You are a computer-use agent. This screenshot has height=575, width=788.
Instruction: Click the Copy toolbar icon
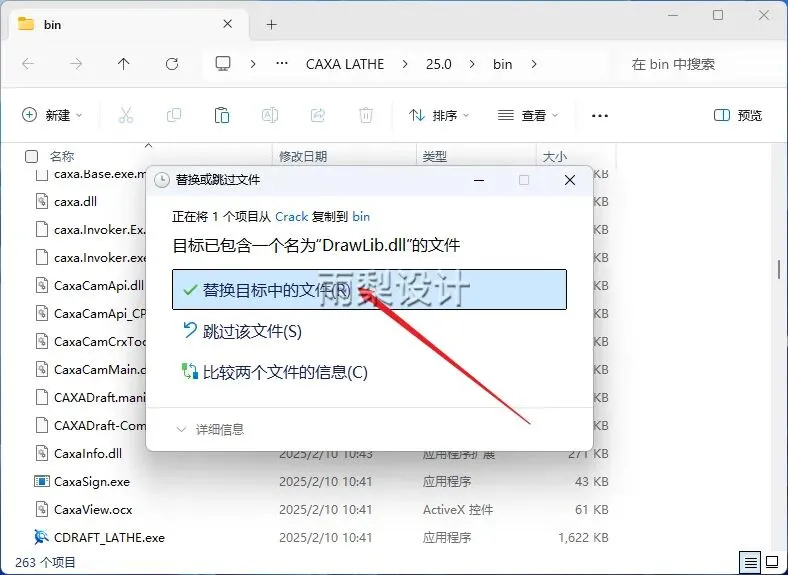coord(173,116)
